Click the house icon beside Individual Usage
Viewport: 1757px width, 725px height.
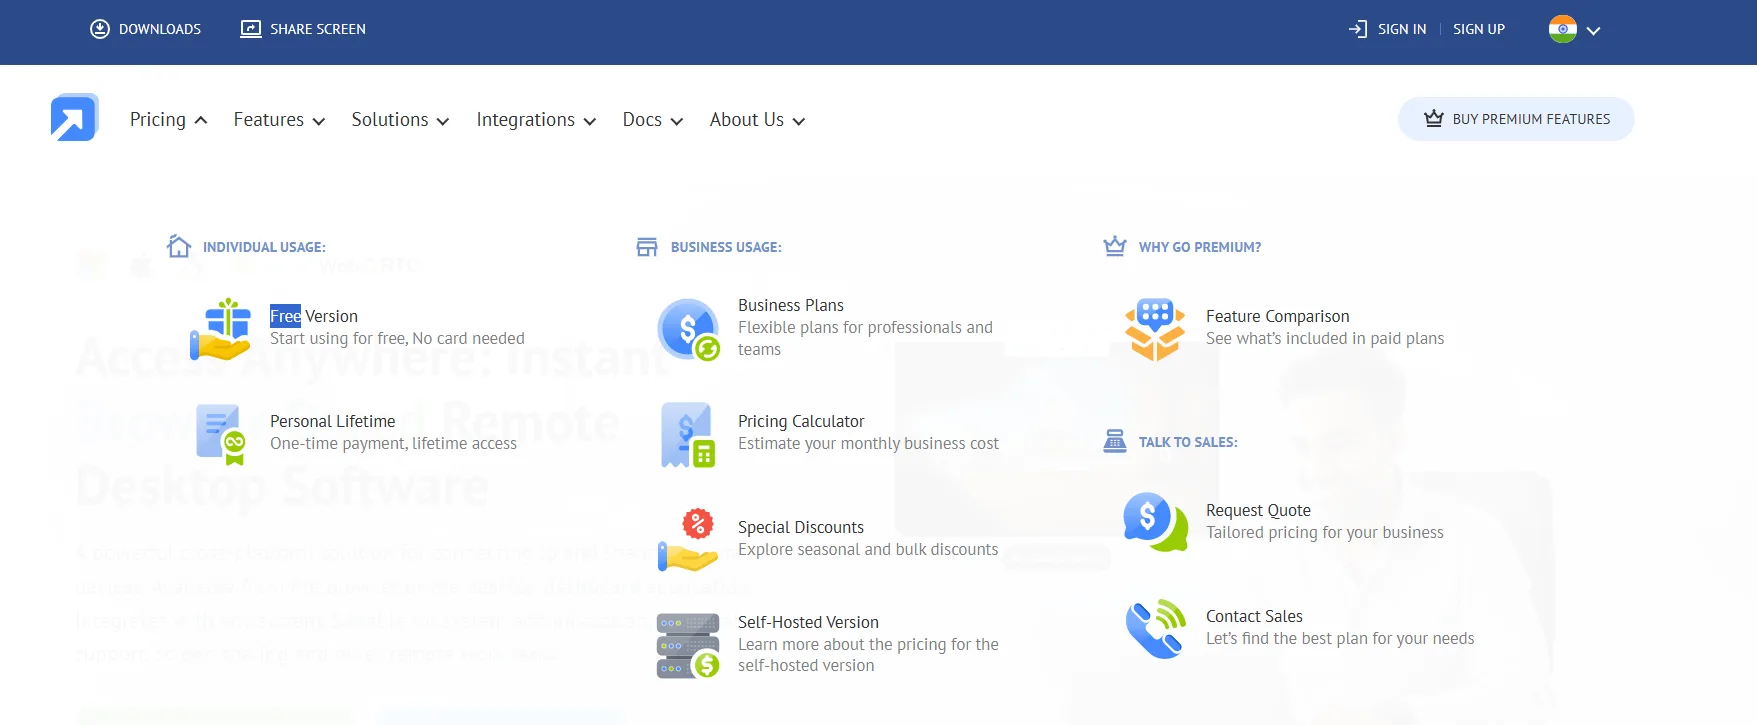pyautogui.click(x=179, y=246)
